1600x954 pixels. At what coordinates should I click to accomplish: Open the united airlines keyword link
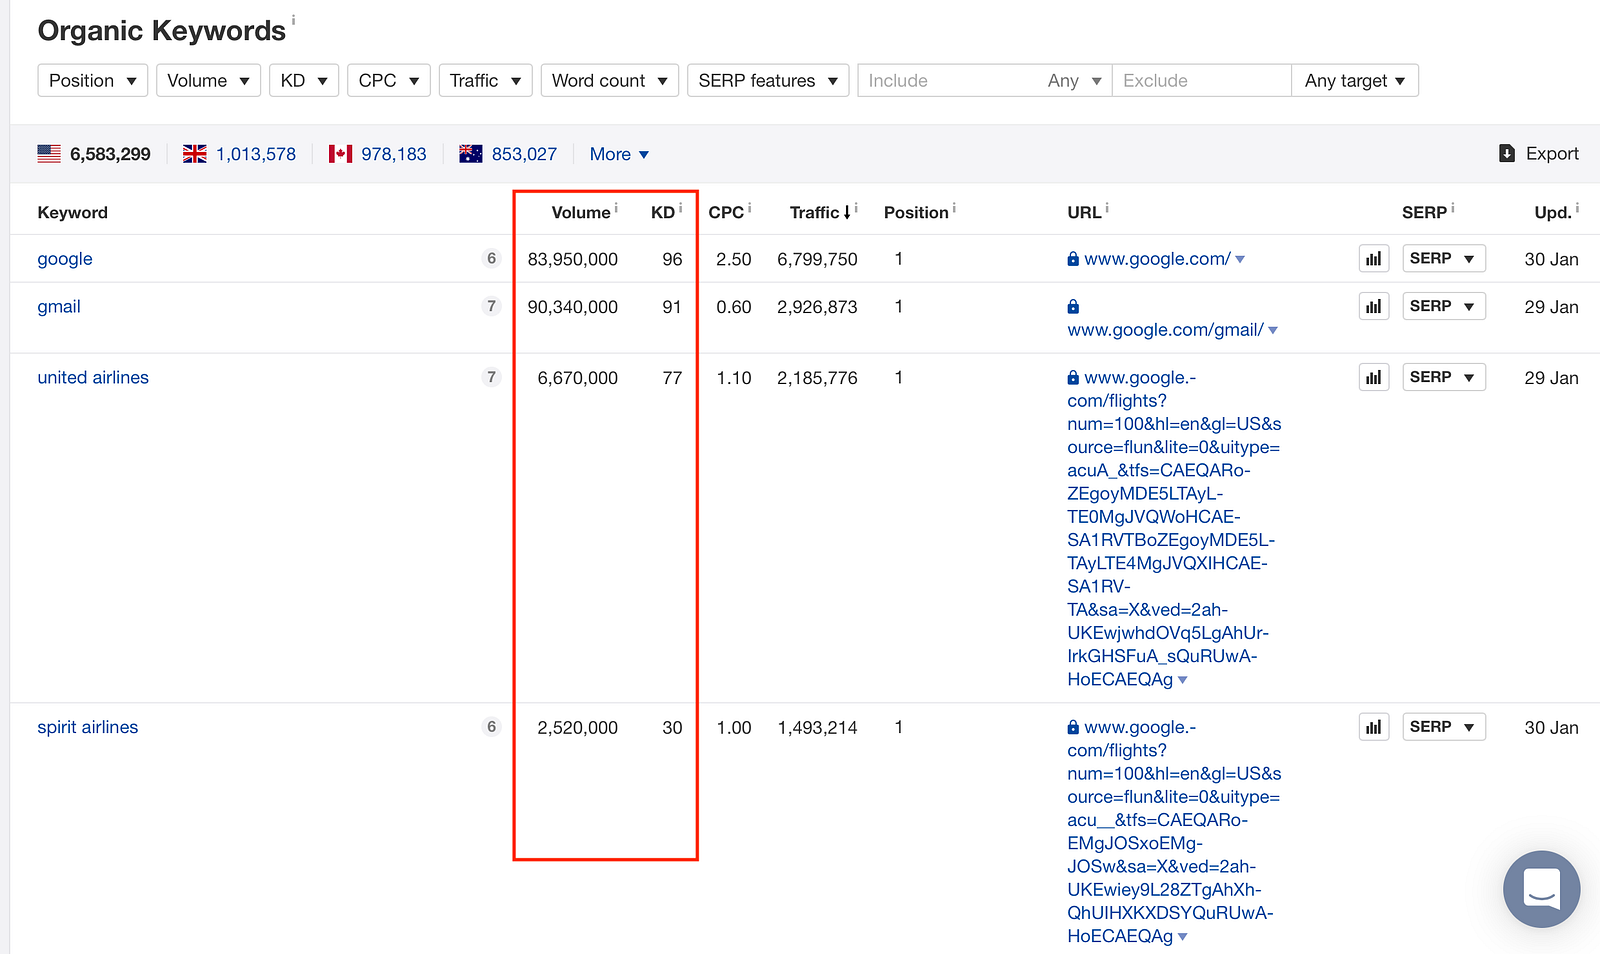click(93, 378)
